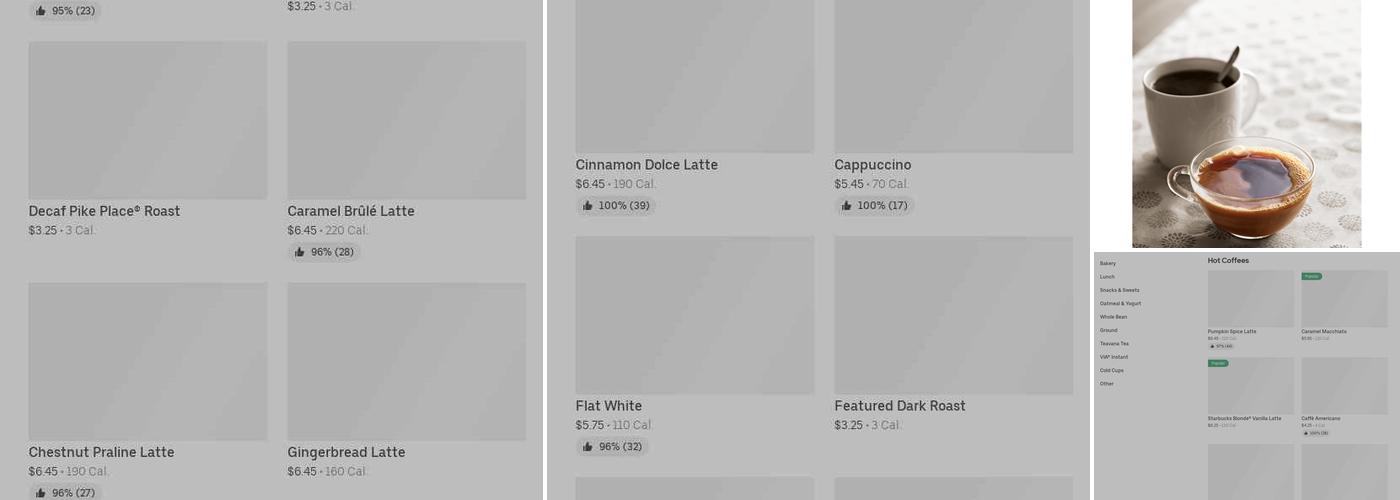Click the Popular badge on Caramel Macchiato
Screen dimensions: 1400x500
pos(1311,276)
